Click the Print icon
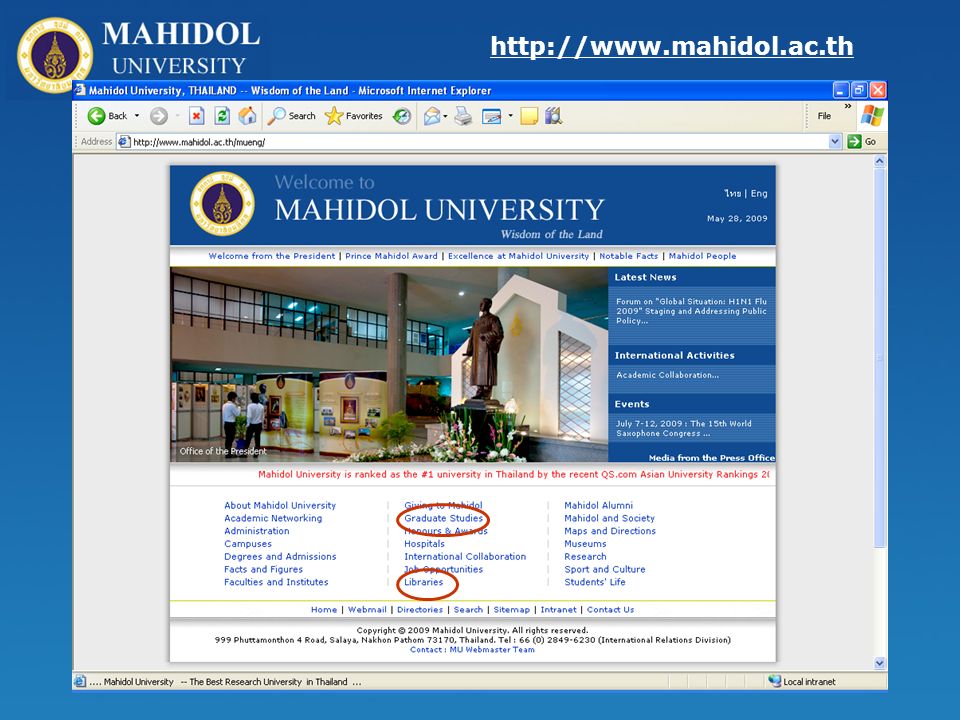The height and width of the screenshot is (720, 960). pos(463,116)
